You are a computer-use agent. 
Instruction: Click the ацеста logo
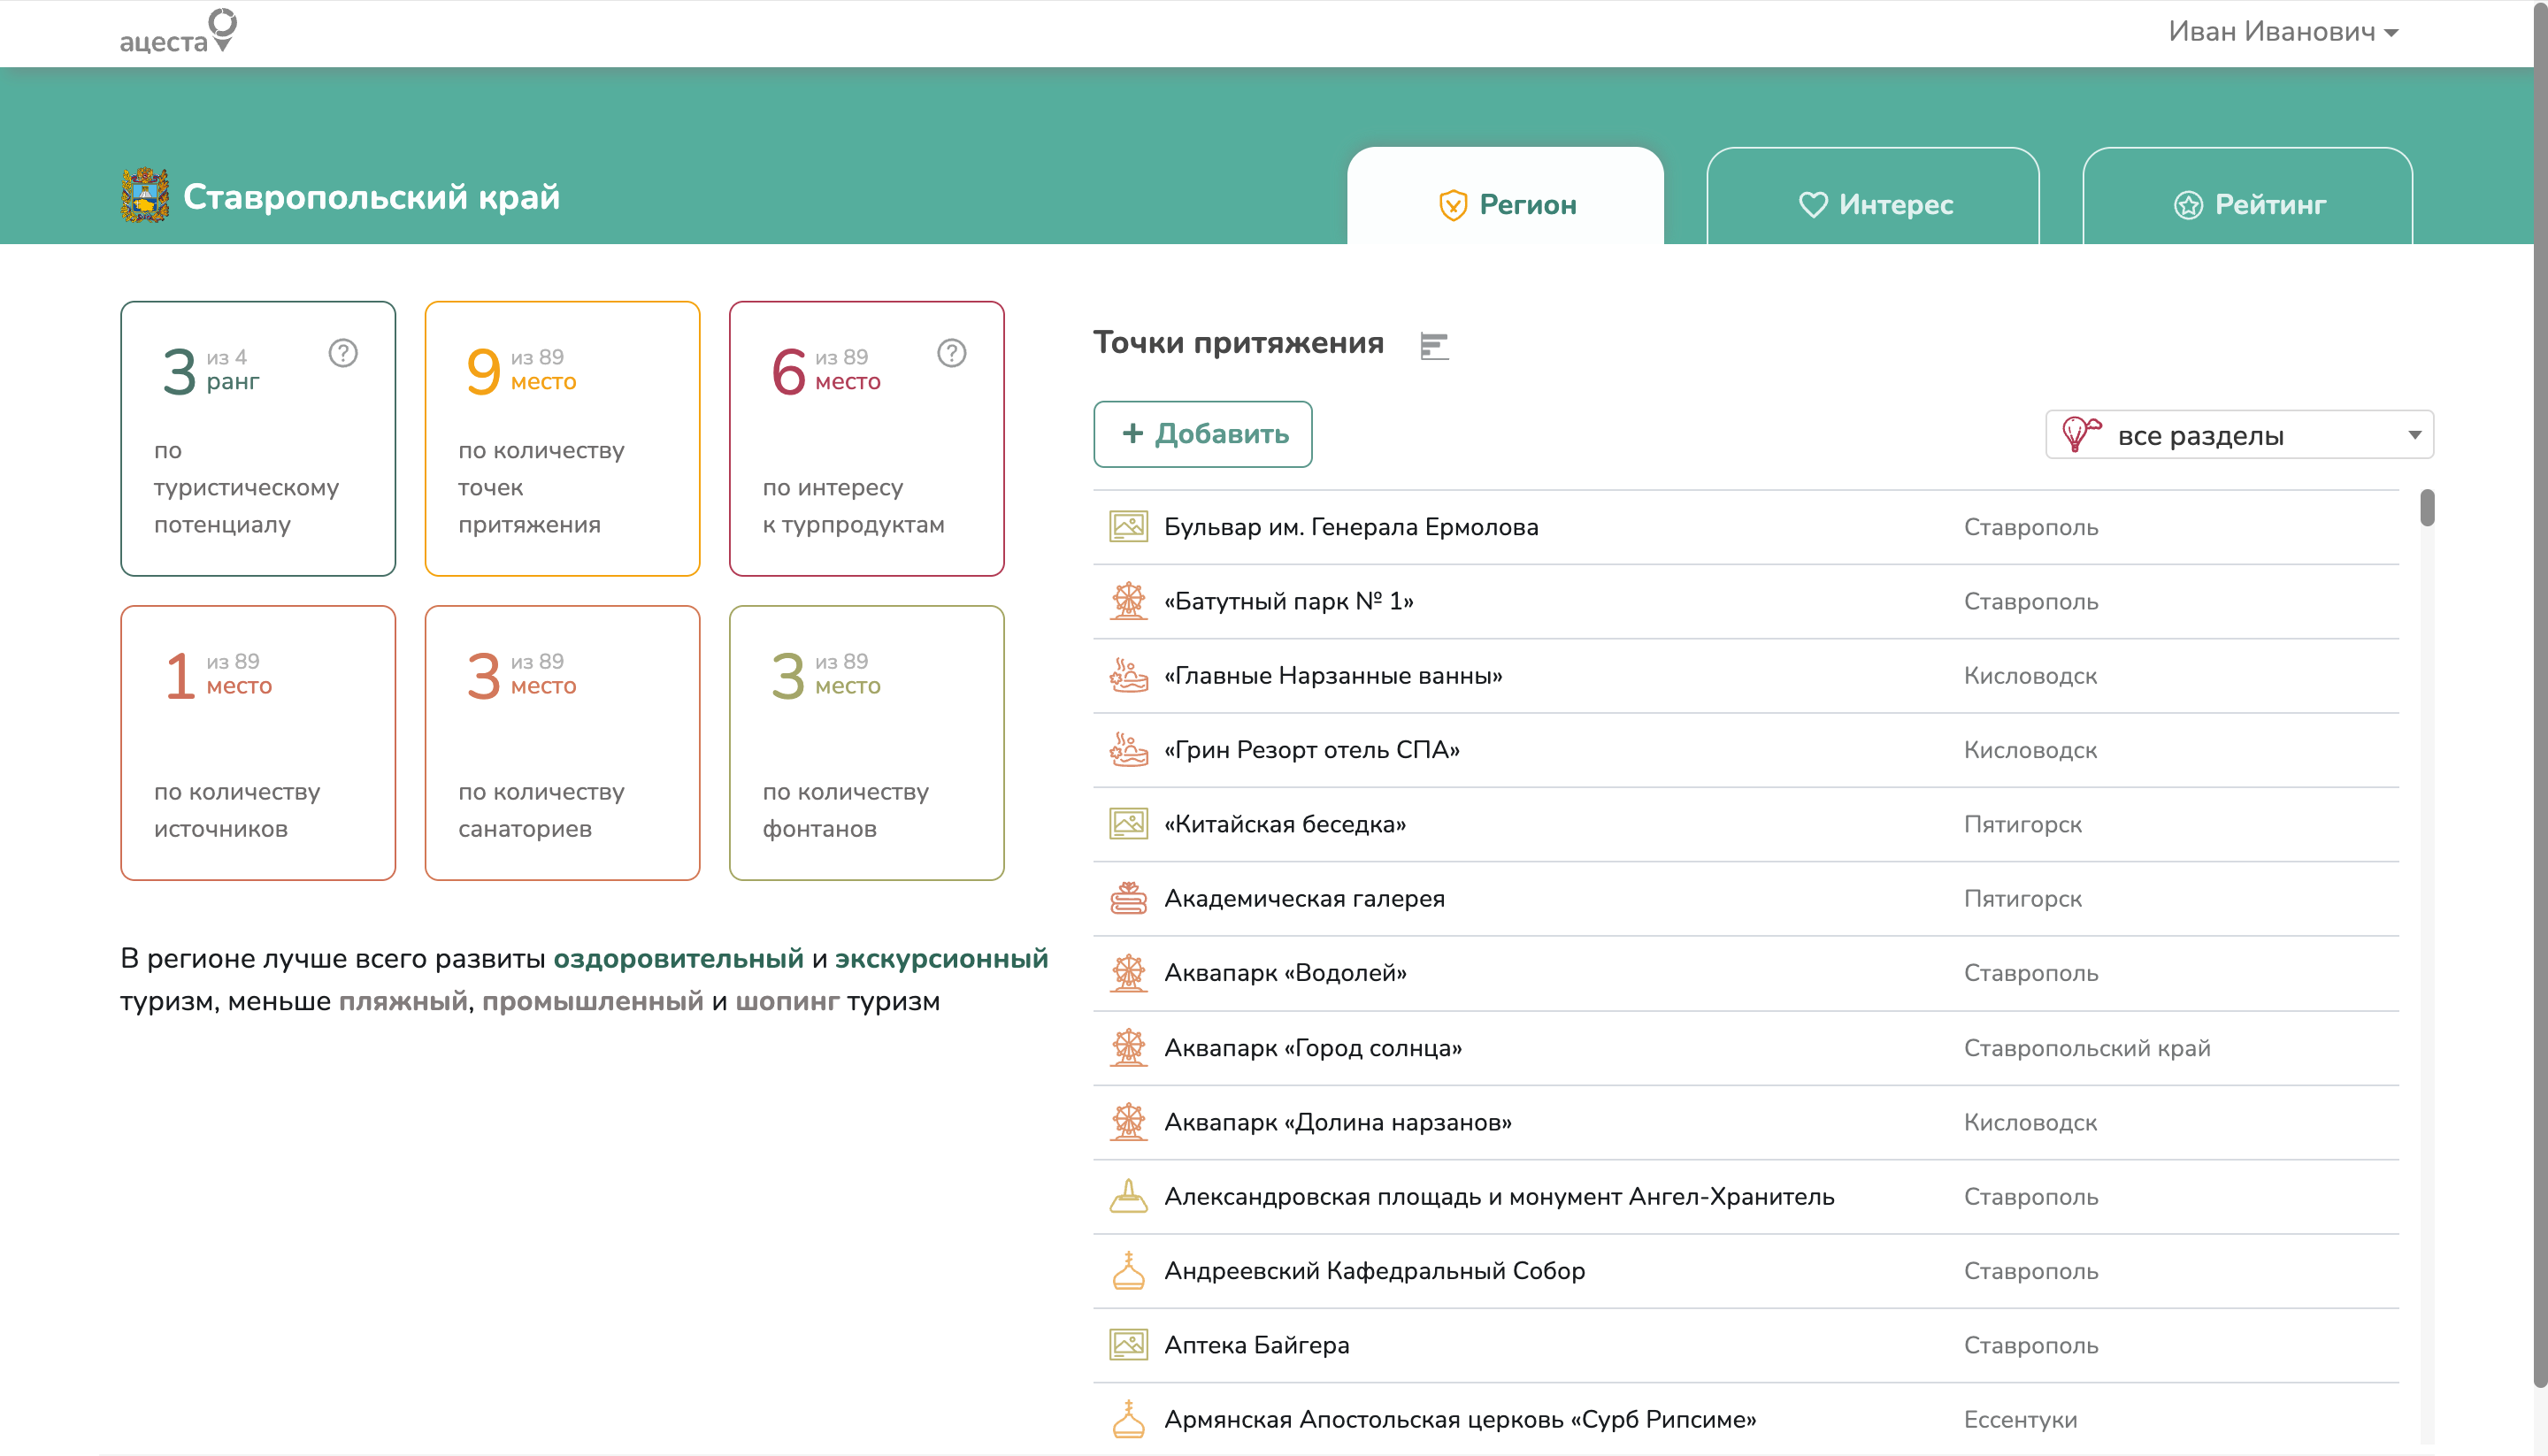coord(178,32)
